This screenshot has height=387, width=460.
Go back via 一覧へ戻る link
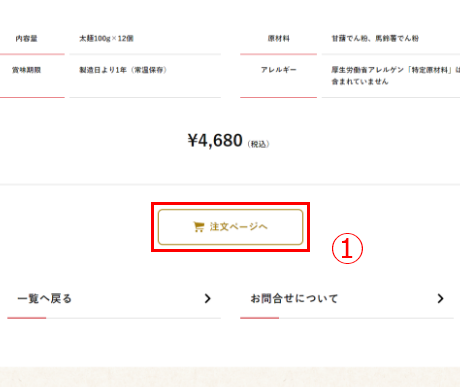click(45, 298)
